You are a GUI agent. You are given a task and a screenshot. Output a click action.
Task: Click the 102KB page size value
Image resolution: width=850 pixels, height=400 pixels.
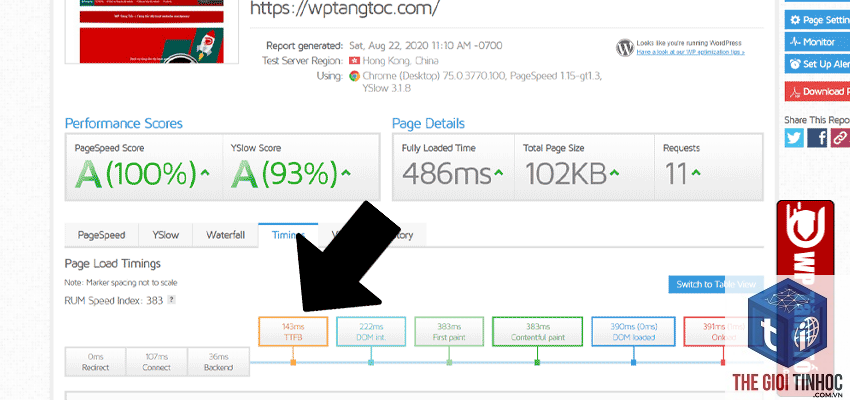click(x=565, y=175)
